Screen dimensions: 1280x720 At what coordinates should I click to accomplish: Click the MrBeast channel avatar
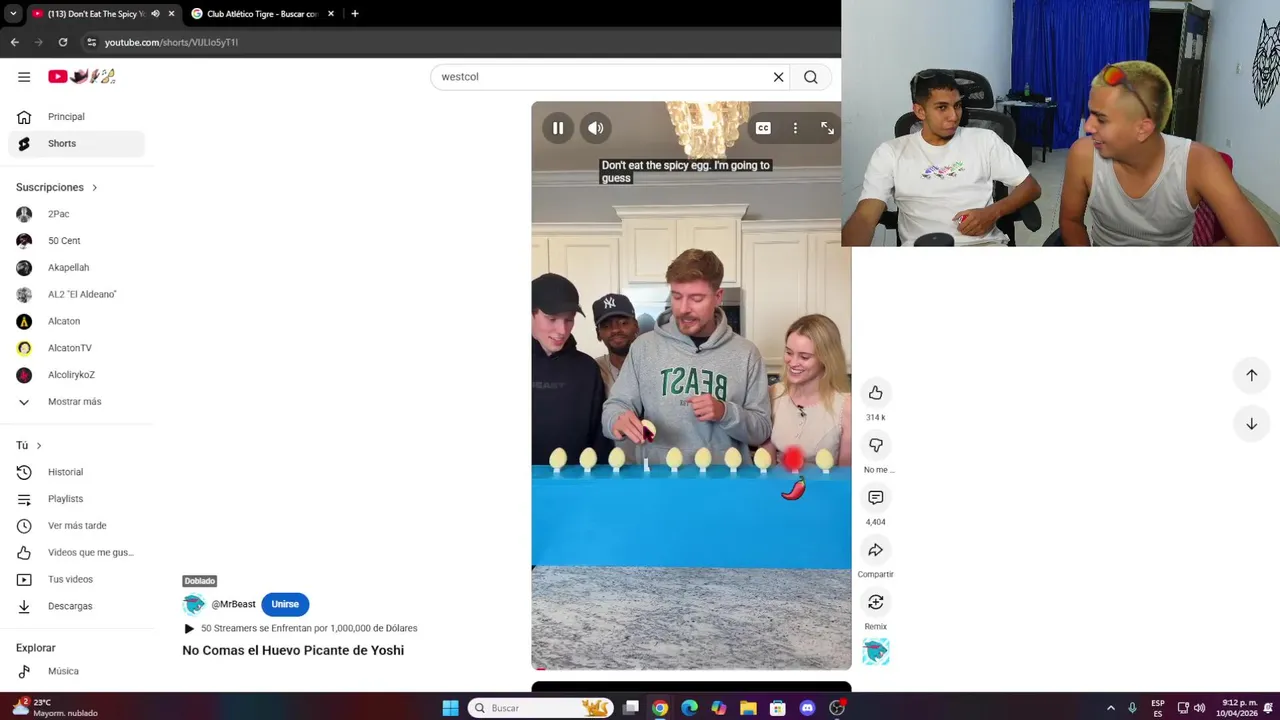194,604
